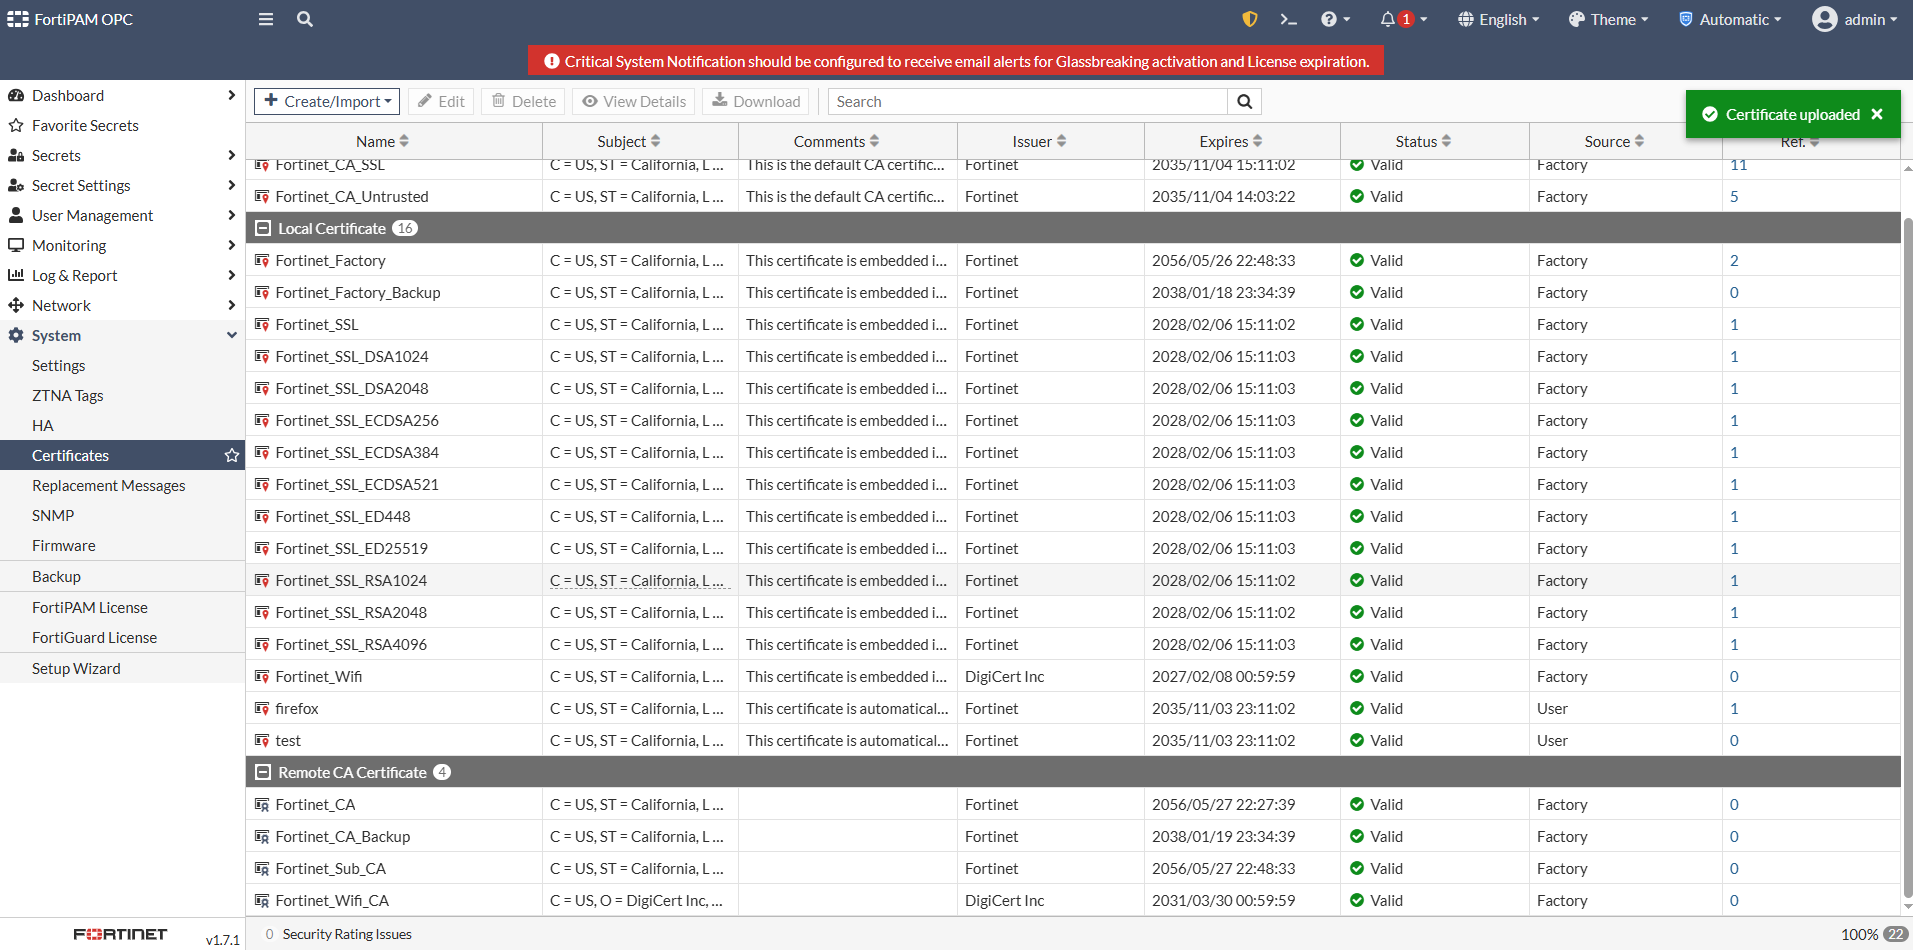Sort table by Expires column arrows
This screenshot has height=950, width=1913.
click(x=1257, y=141)
